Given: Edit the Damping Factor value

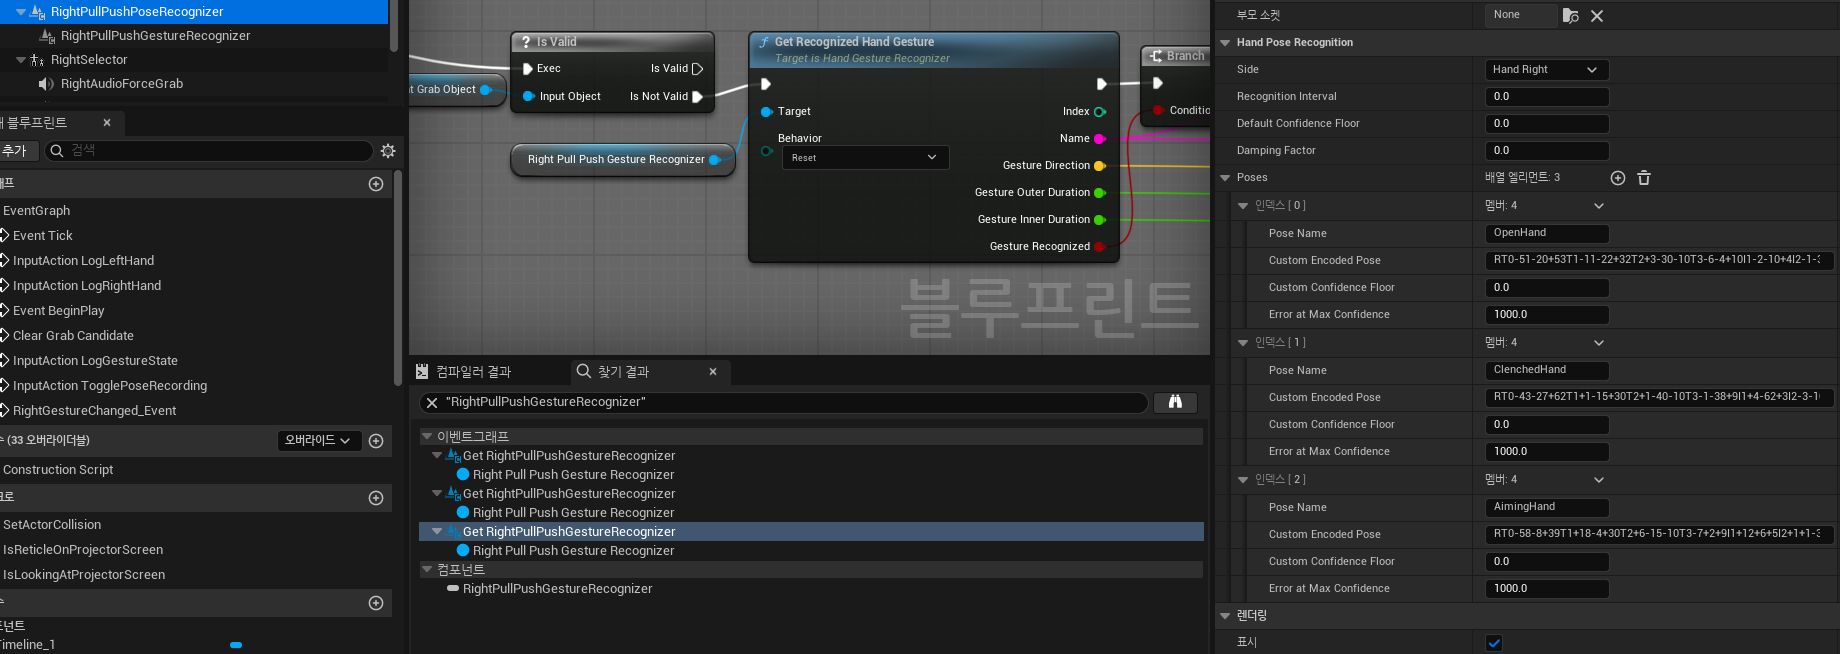Looking at the screenshot, I should pos(1547,151).
